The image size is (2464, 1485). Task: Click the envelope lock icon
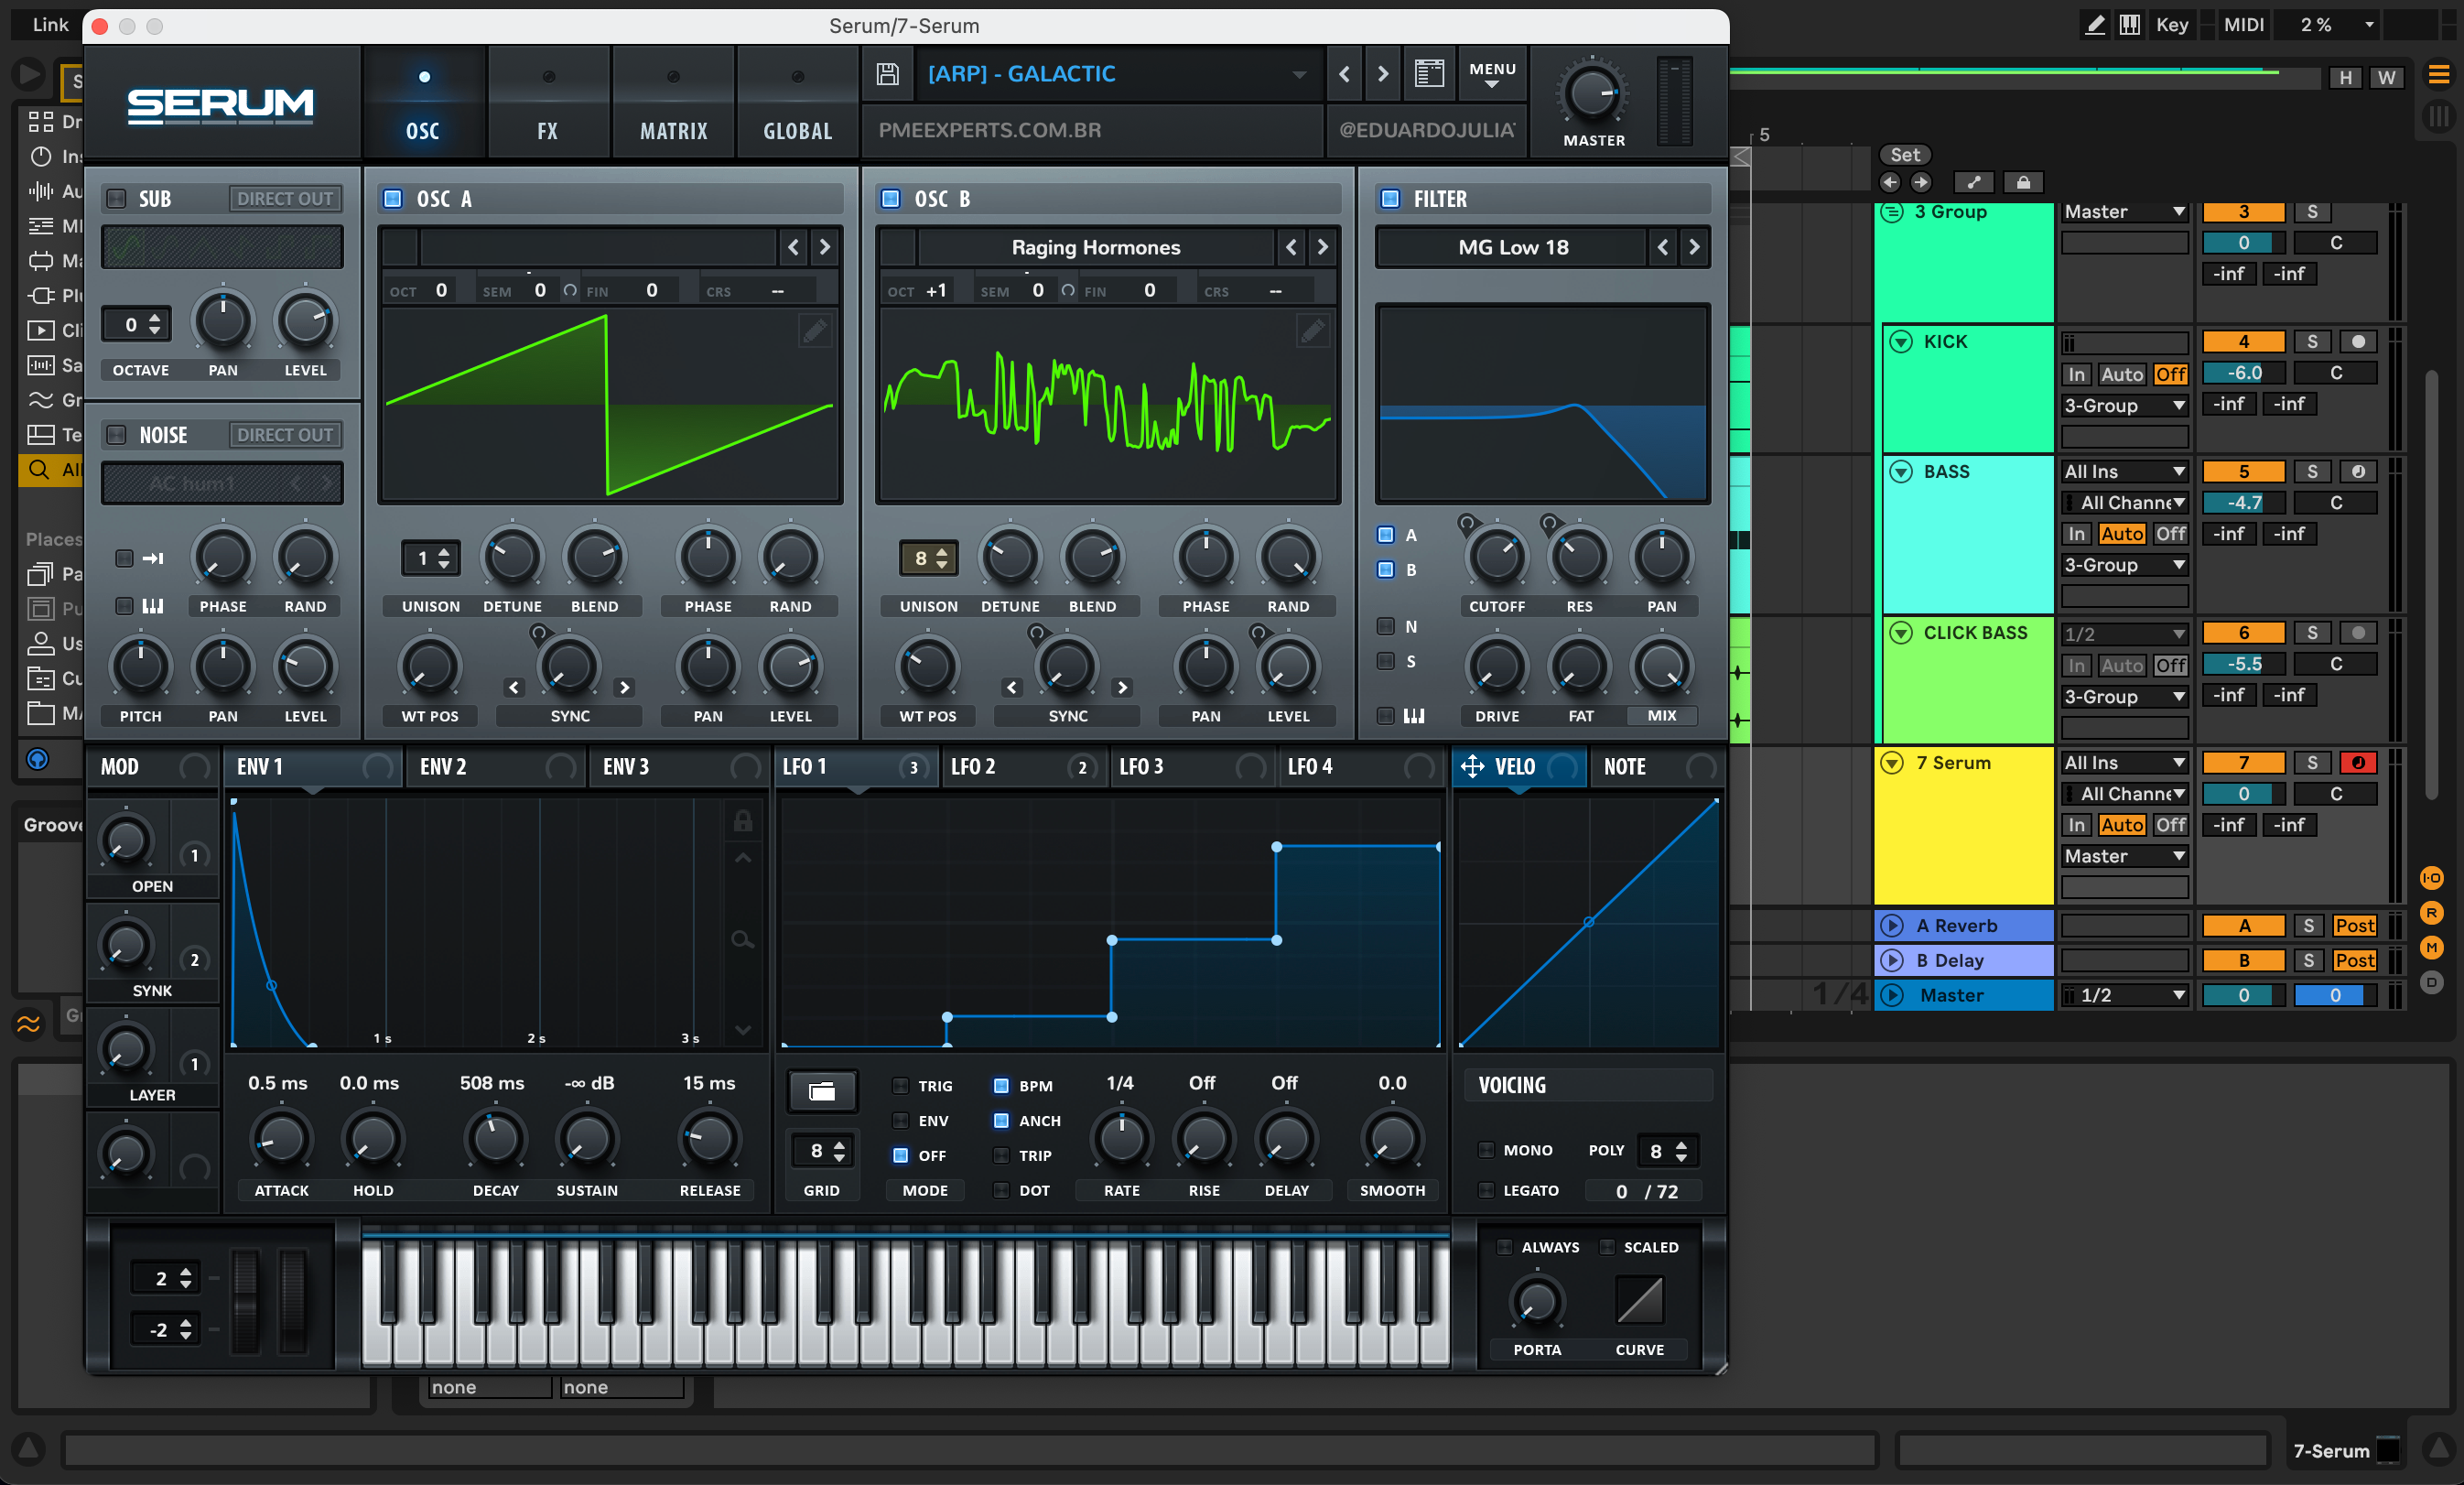[742, 822]
